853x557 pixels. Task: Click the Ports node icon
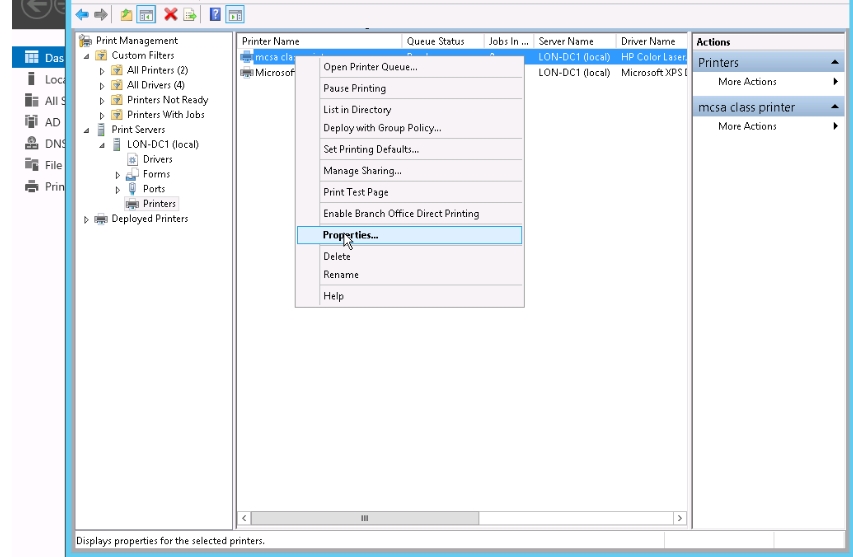[132, 189]
